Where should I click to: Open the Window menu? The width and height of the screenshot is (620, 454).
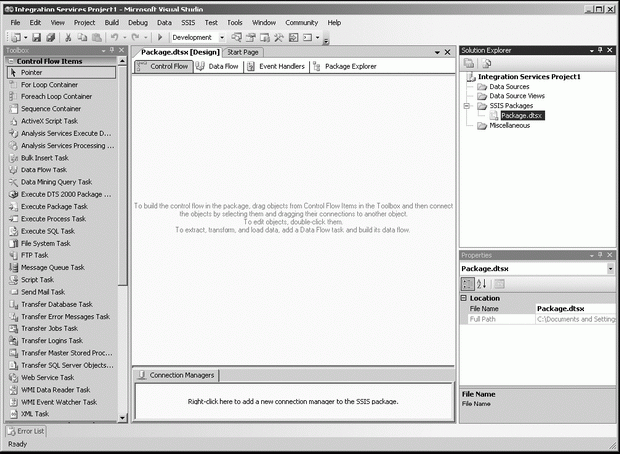point(264,23)
